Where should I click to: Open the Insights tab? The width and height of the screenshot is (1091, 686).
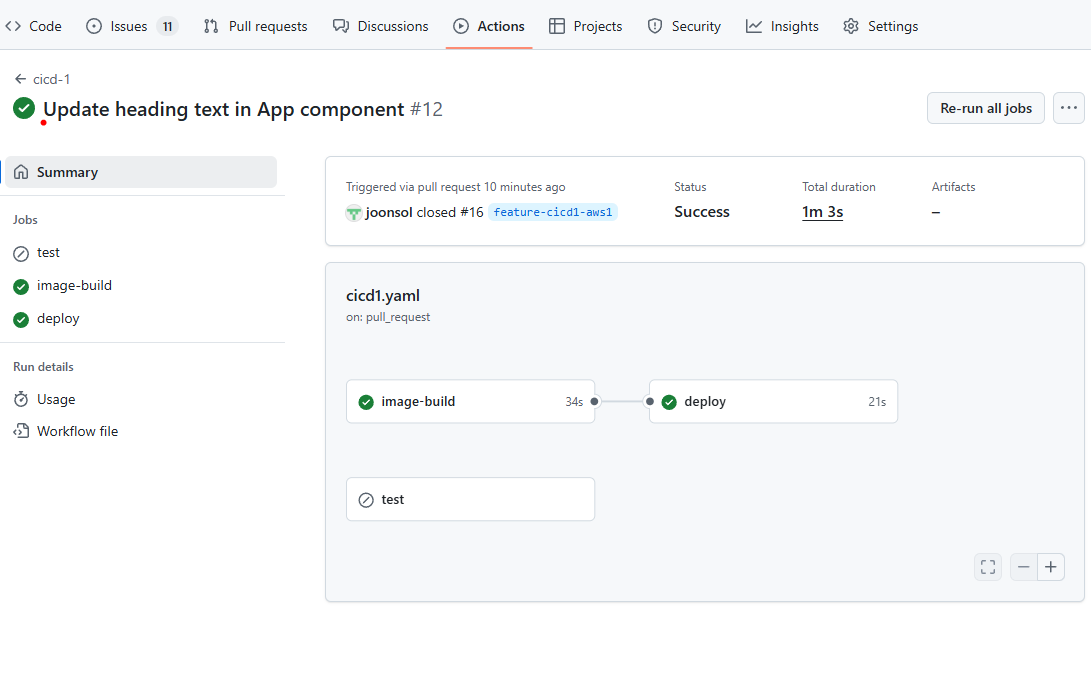(782, 26)
